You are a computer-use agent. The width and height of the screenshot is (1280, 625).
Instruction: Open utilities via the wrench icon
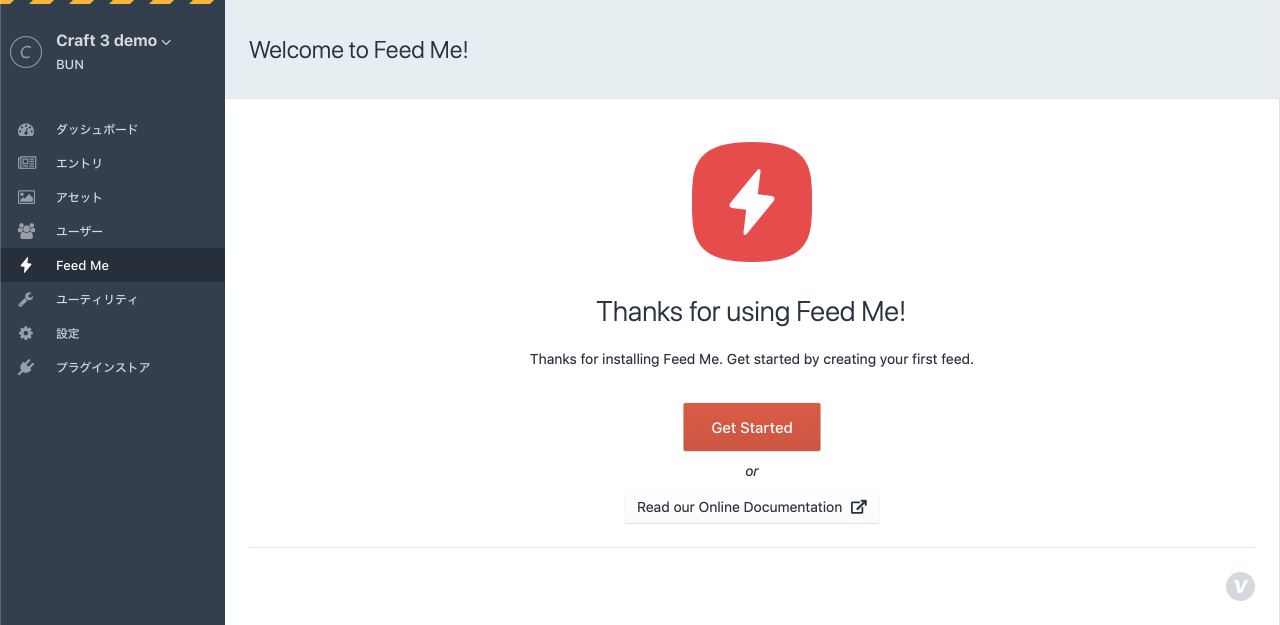click(x=26, y=299)
